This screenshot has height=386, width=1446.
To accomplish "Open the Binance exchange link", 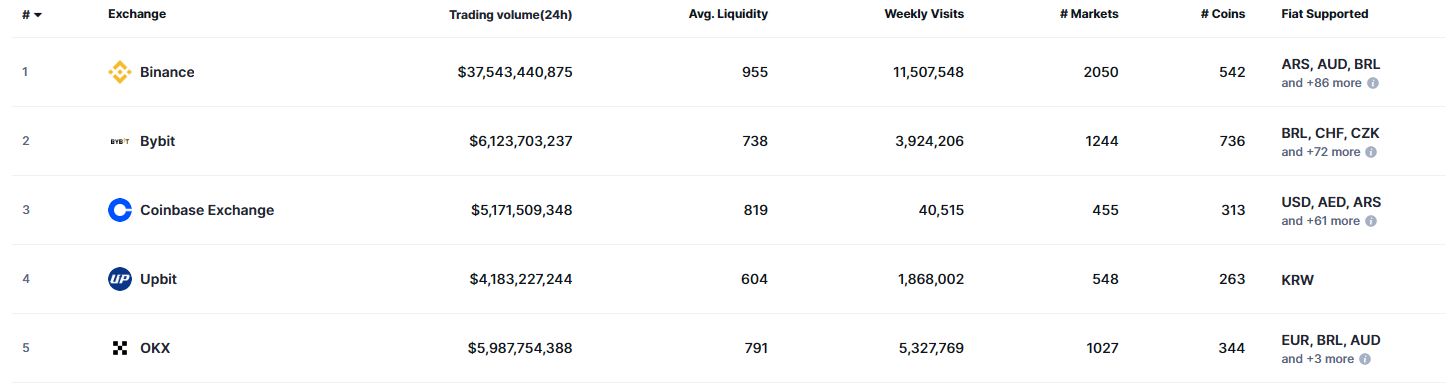I will (x=167, y=72).
